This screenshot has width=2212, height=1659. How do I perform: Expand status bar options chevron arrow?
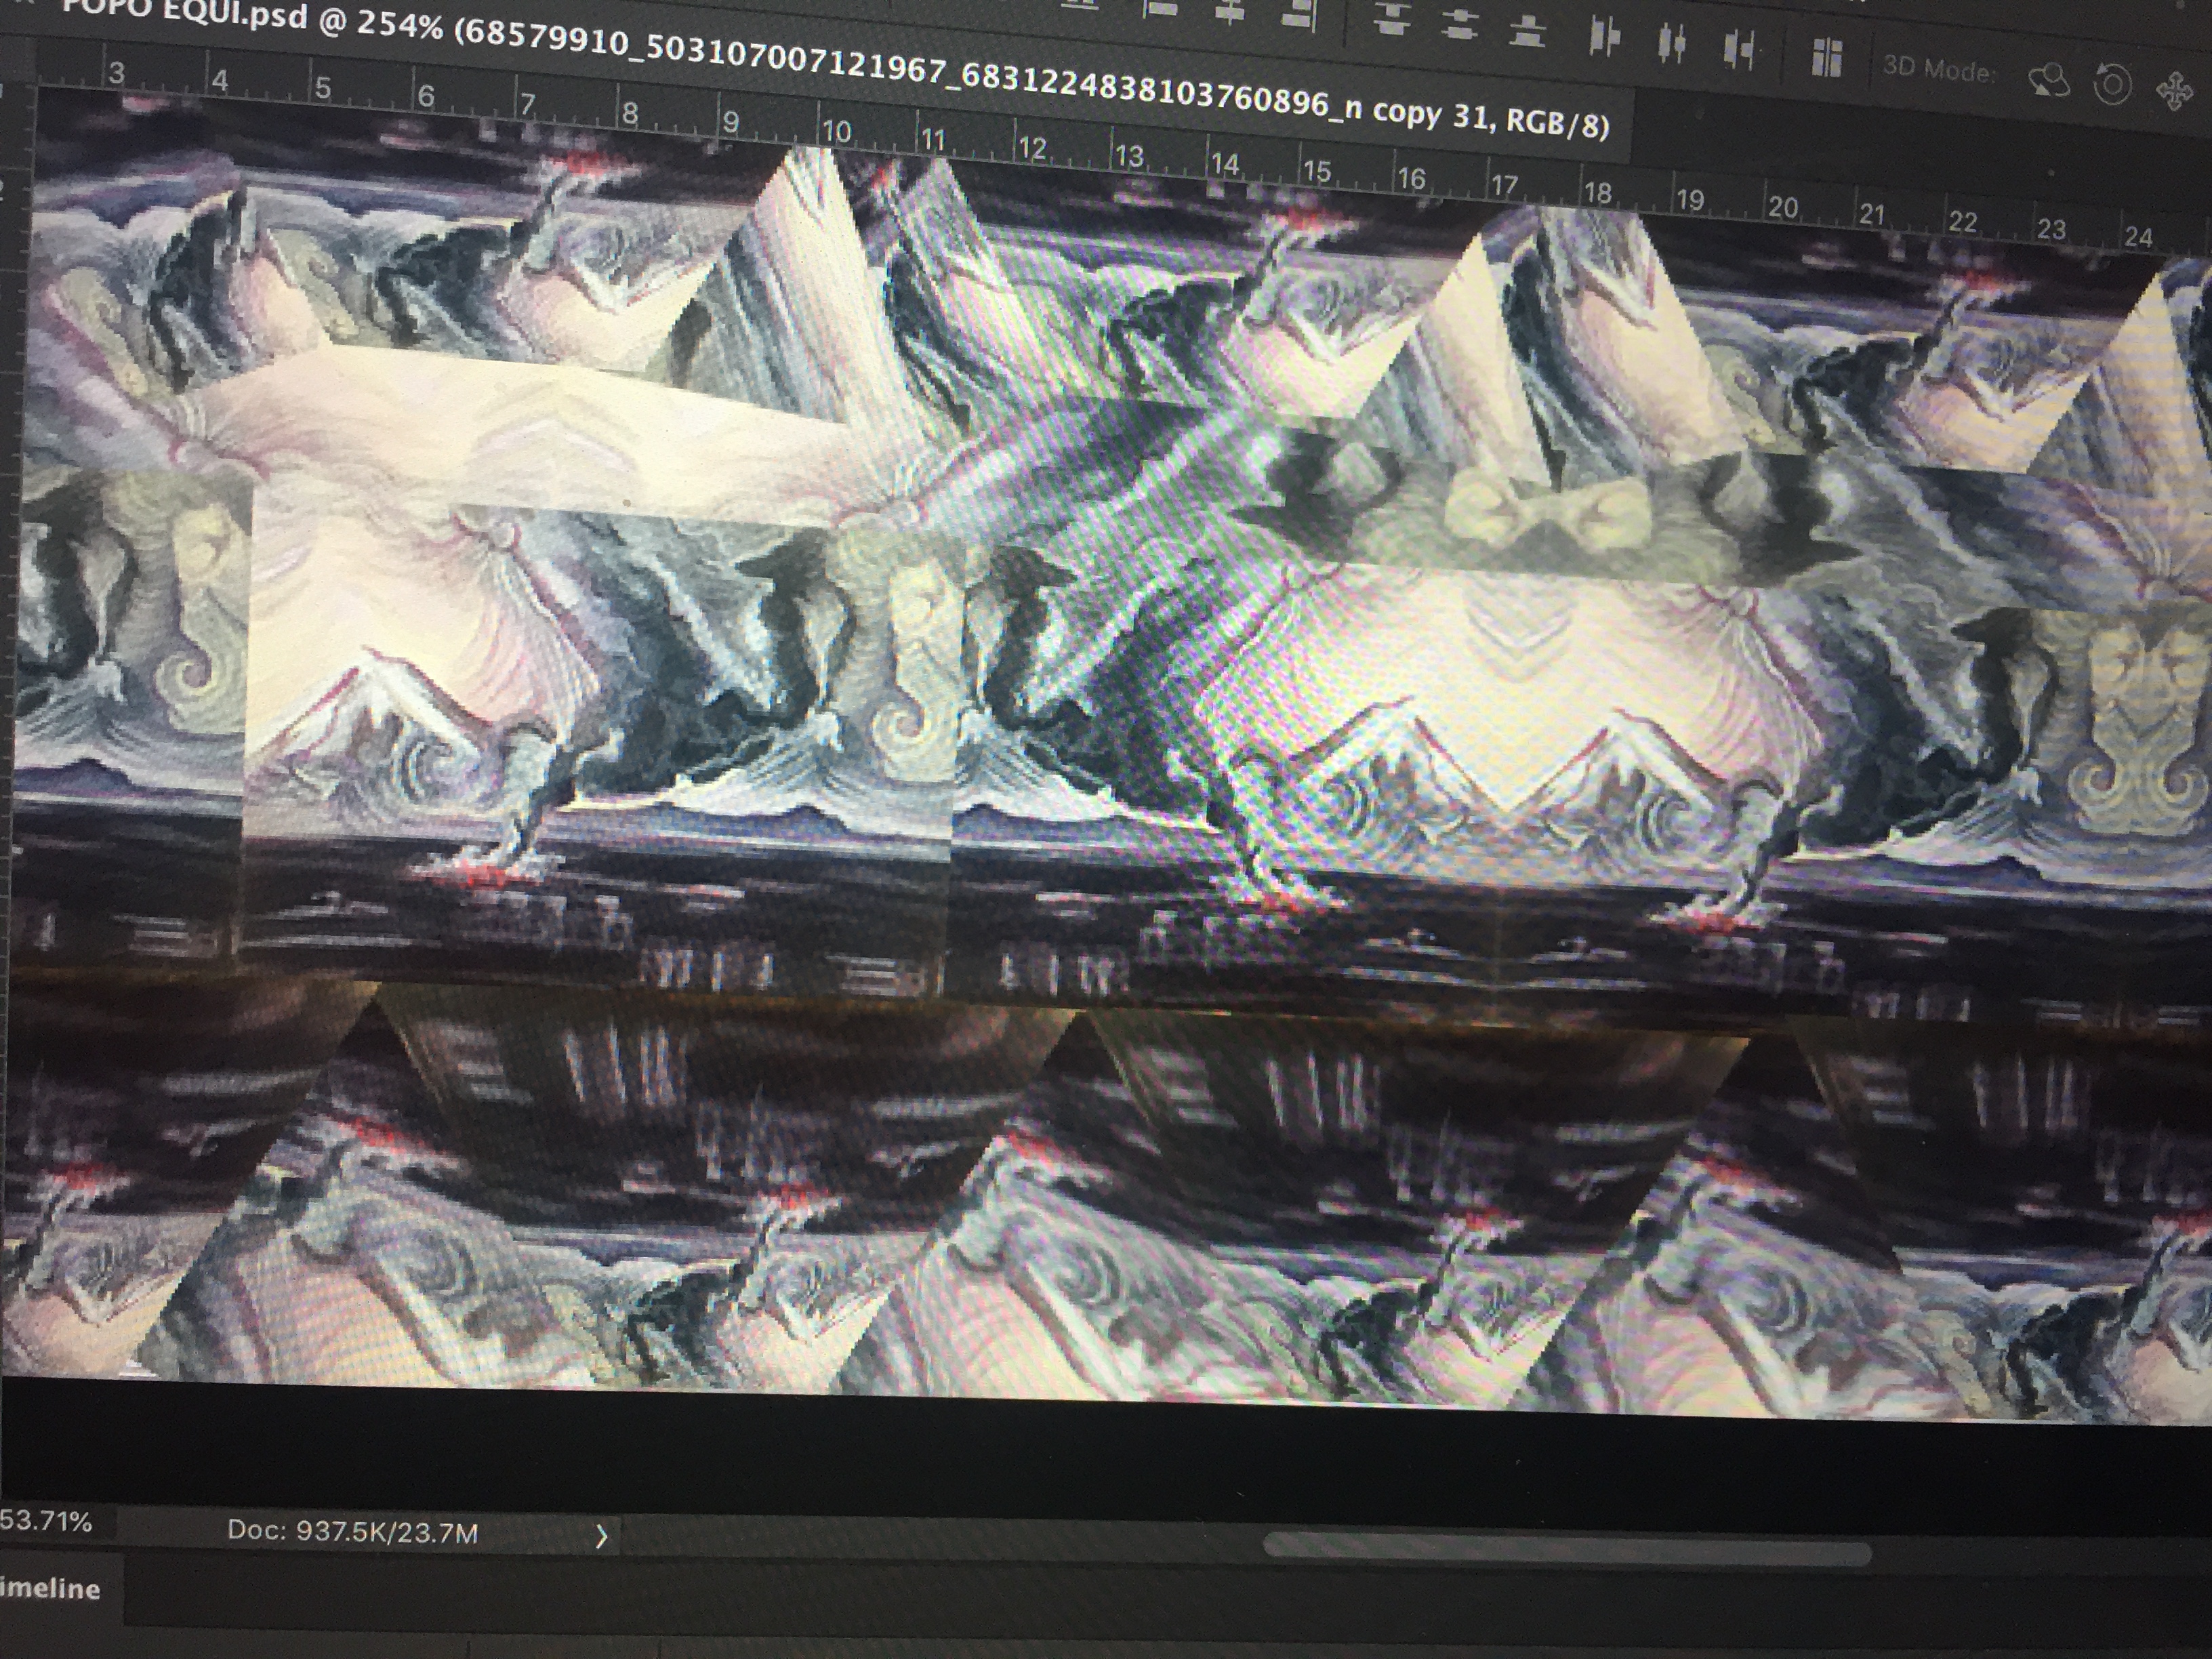(x=601, y=1536)
